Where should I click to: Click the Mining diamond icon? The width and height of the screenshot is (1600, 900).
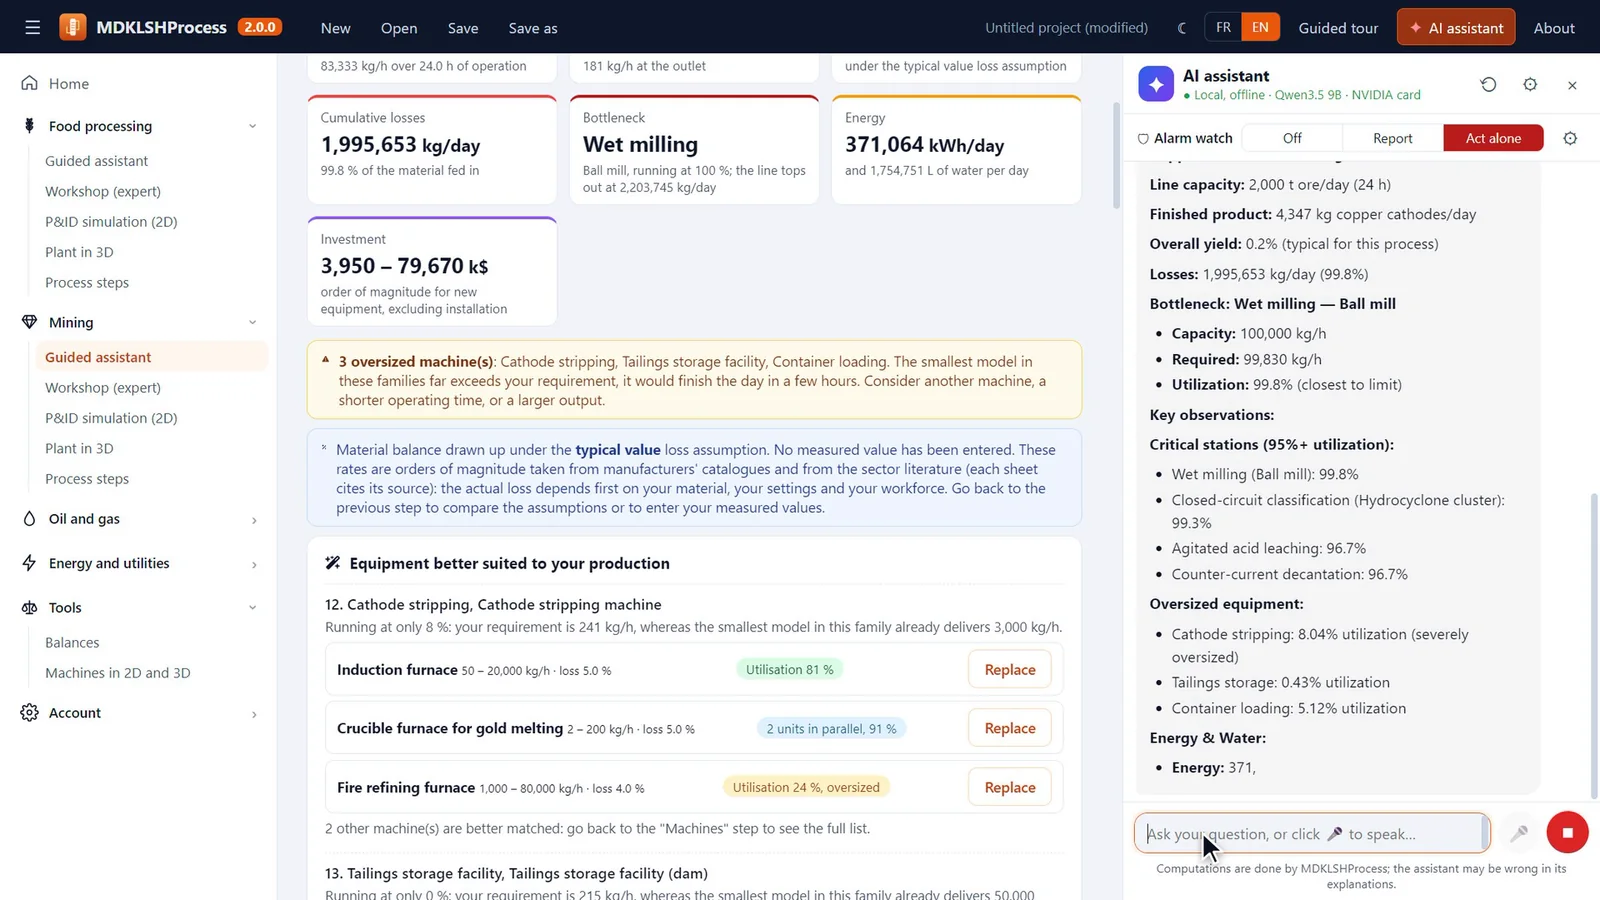[x=30, y=322]
